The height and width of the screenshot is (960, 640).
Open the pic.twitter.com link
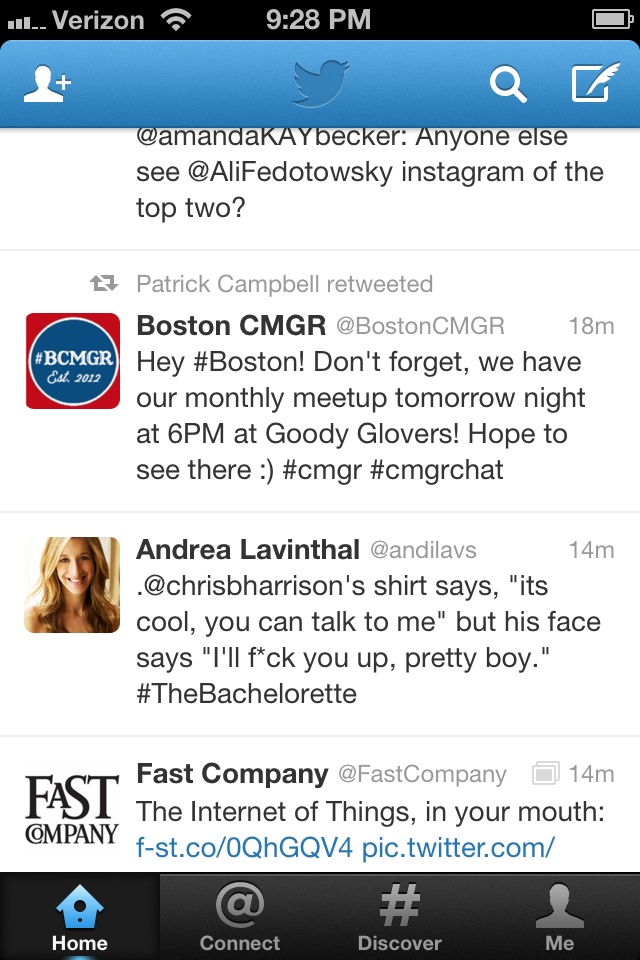click(458, 848)
